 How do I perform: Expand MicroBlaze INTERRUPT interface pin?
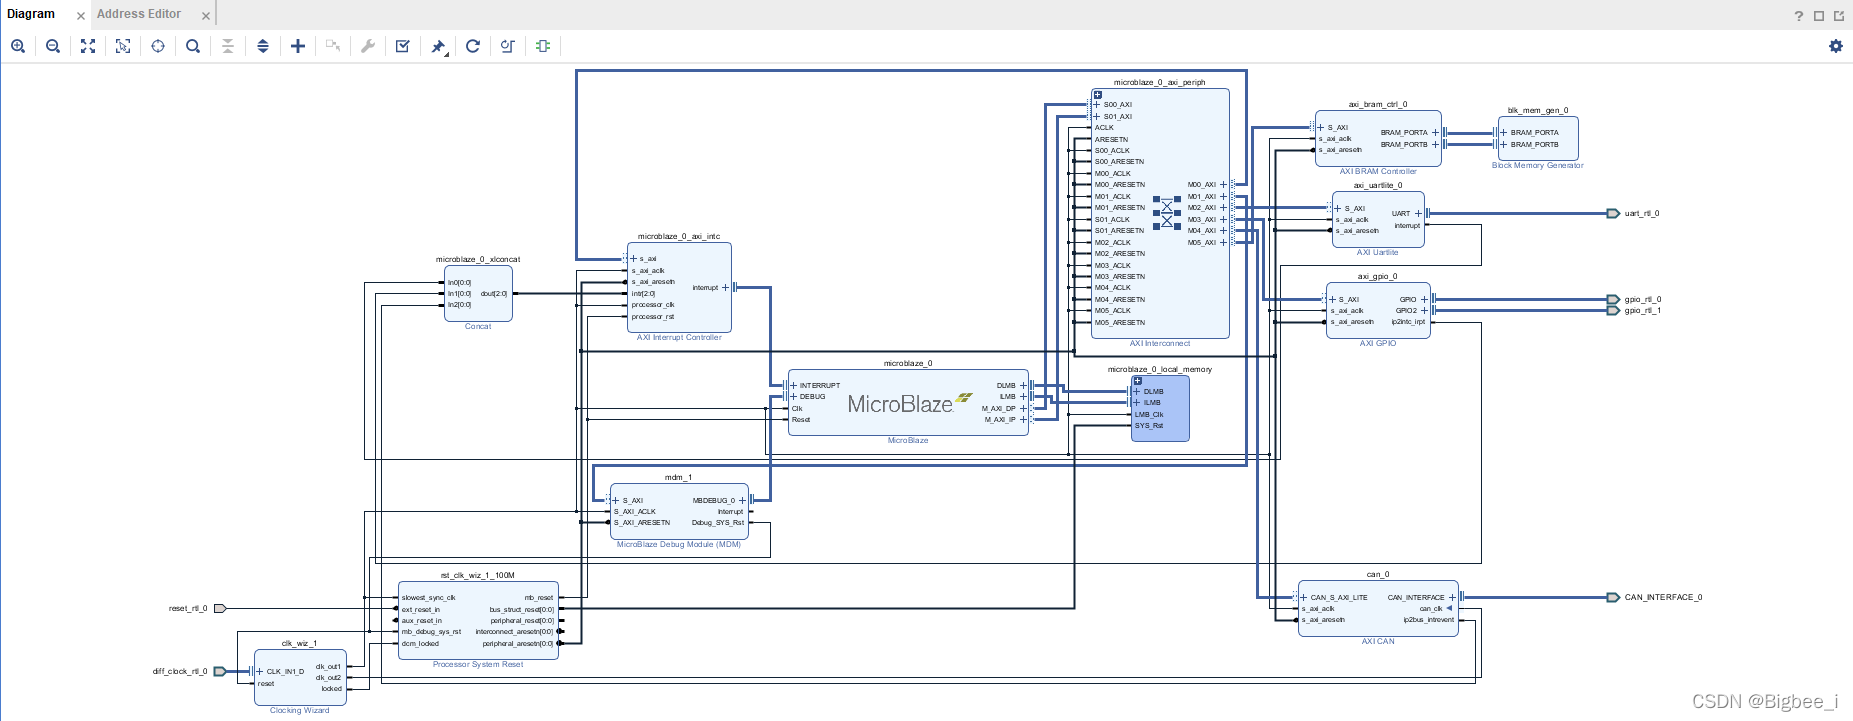click(x=794, y=385)
